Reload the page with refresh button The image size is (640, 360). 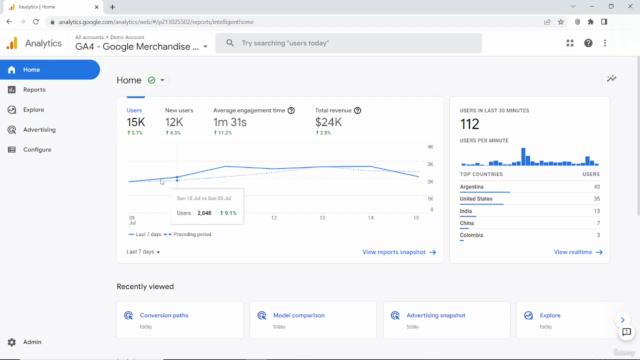pos(36,22)
